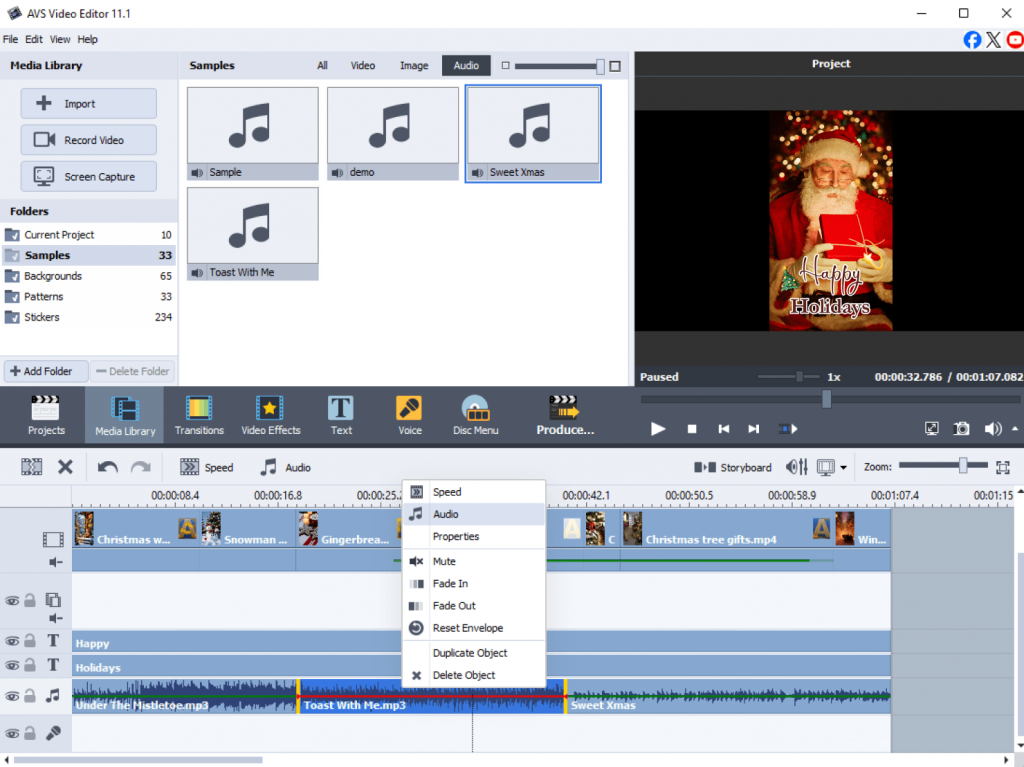
Task: Expand the volume control arrow beside speaker
Action: click(x=1015, y=428)
